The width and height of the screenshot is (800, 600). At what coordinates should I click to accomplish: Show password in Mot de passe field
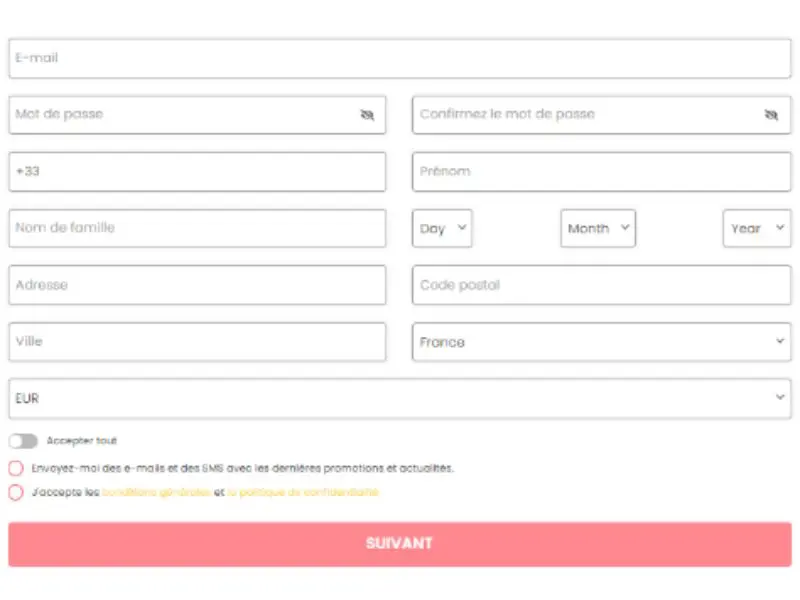pos(367,115)
